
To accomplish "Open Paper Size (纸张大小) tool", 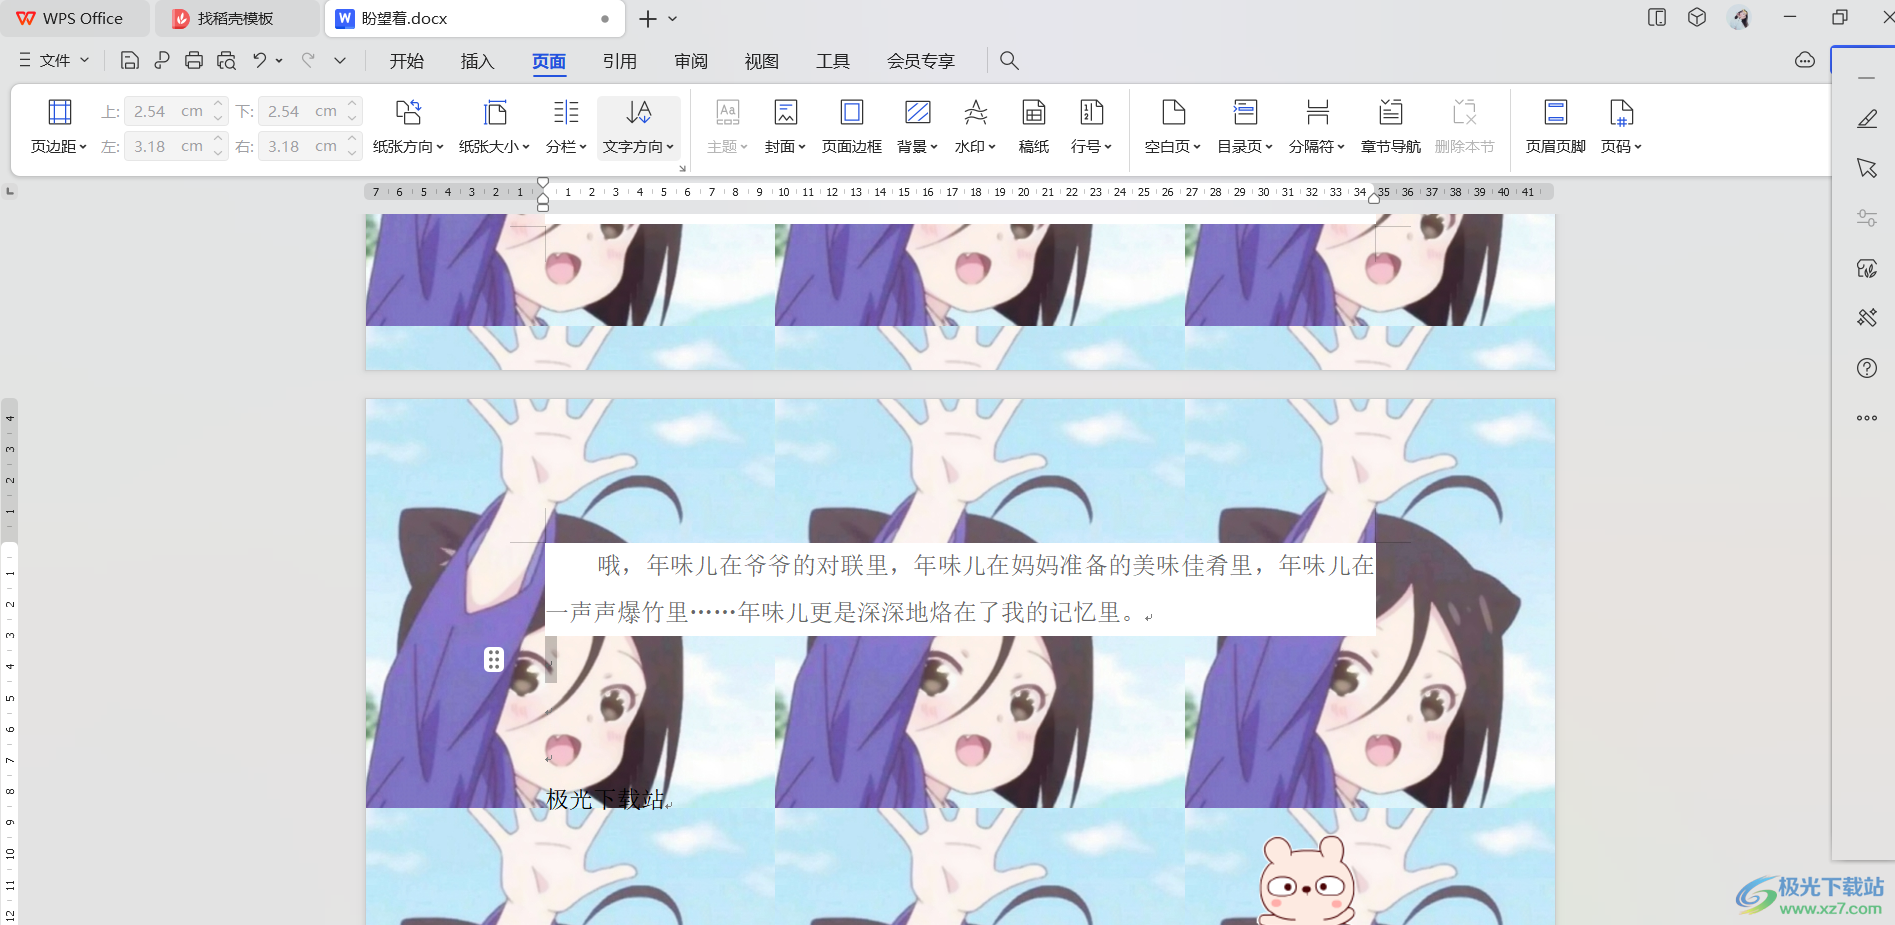I will tap(494, 127).
